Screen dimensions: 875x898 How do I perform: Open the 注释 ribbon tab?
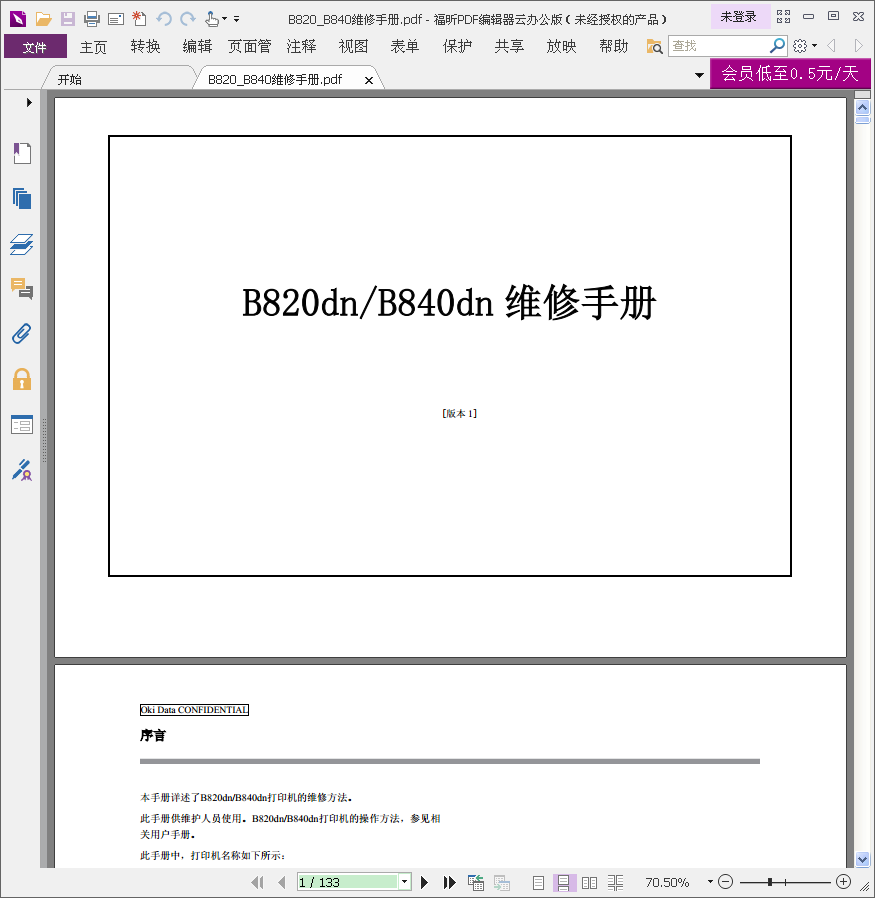coord(301,46)
